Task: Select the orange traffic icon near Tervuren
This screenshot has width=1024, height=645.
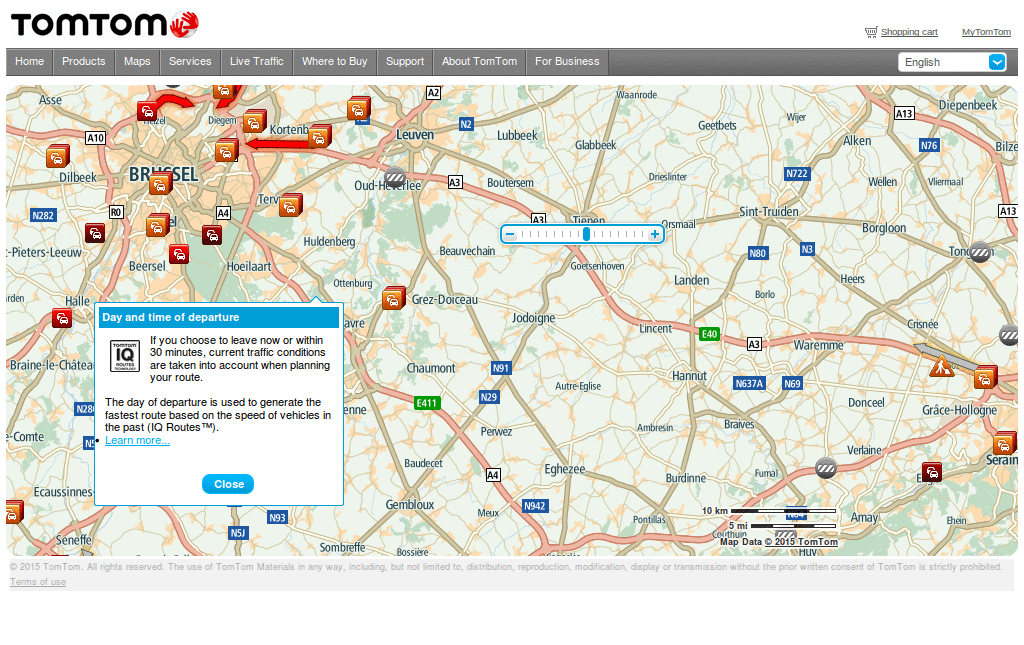Action: click(x=290, y=206)
